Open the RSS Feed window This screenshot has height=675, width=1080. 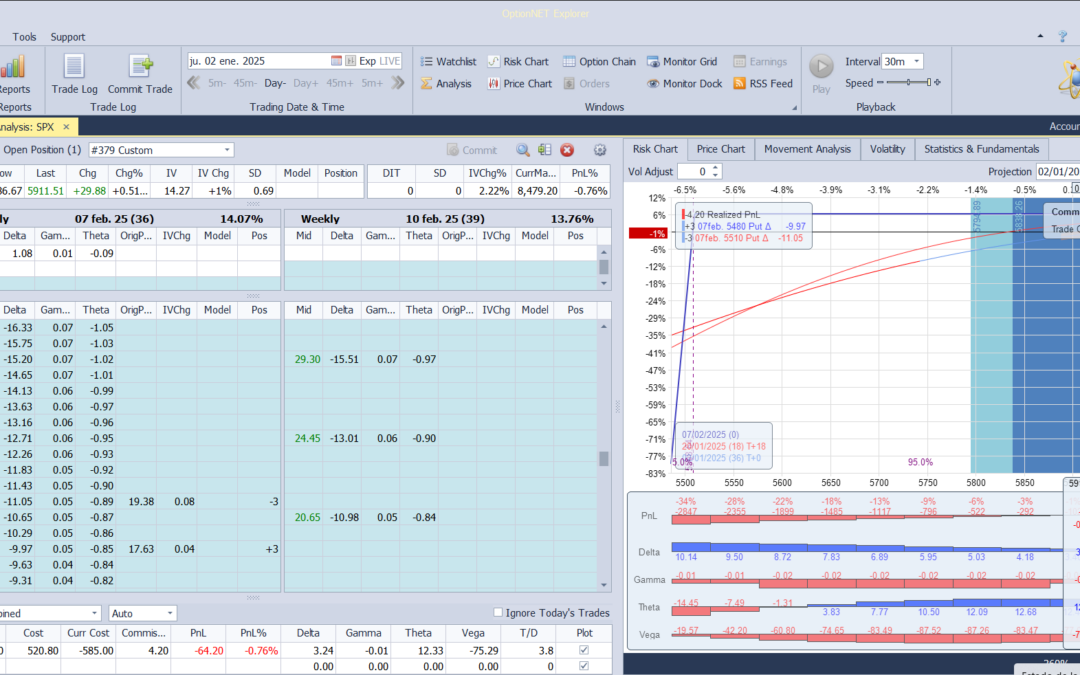pyautogui.click(x=762, y=84)
